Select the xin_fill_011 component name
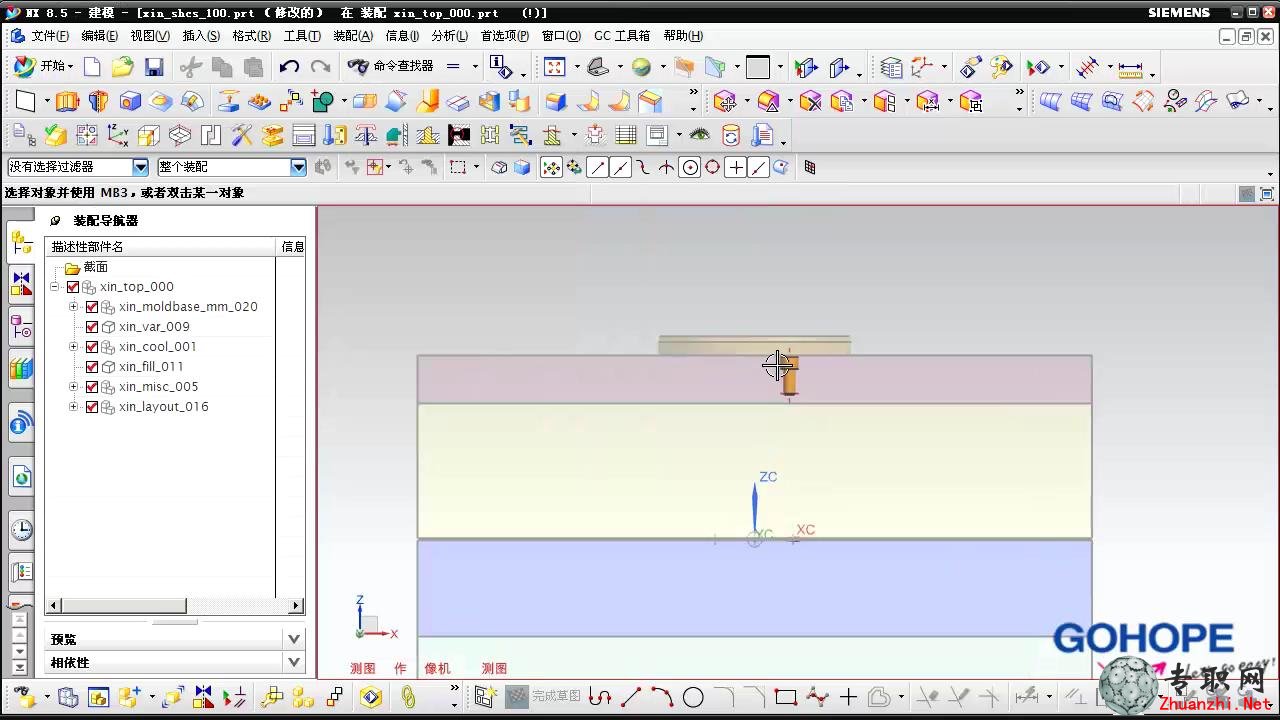The image size is (1280, 720). (x=151, y=367)
